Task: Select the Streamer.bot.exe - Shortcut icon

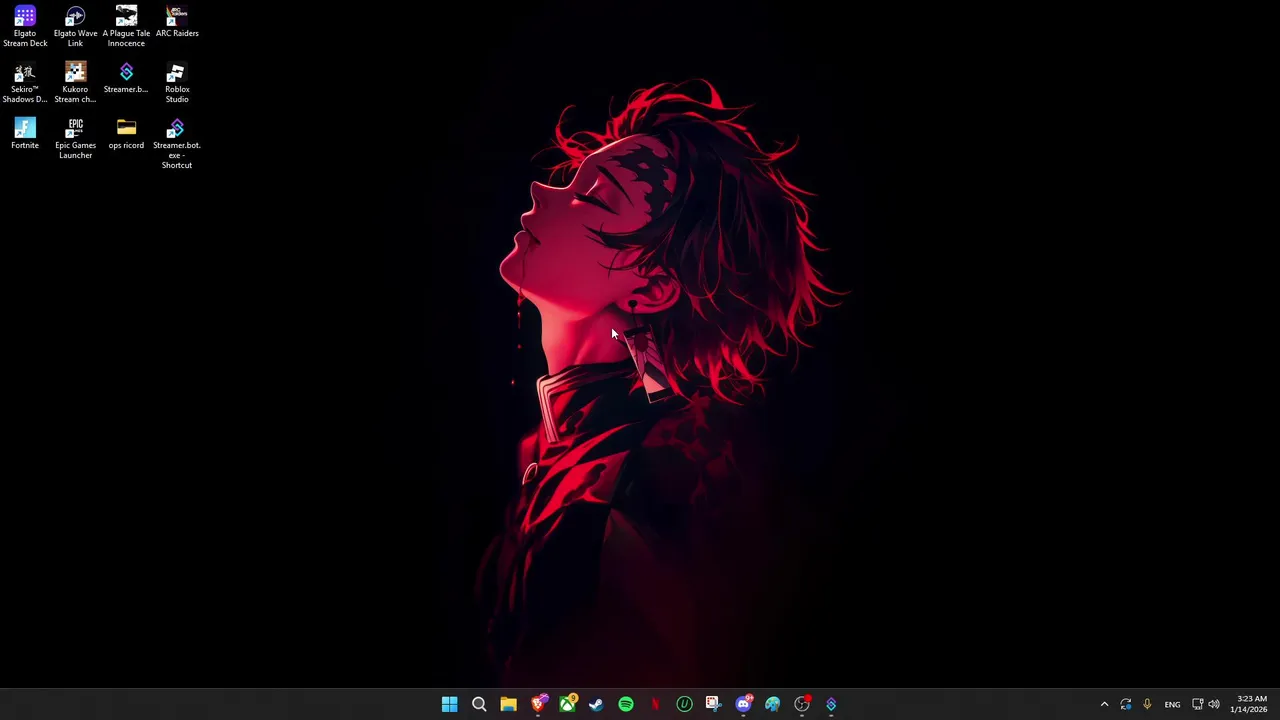Action: tap(177, 144)
